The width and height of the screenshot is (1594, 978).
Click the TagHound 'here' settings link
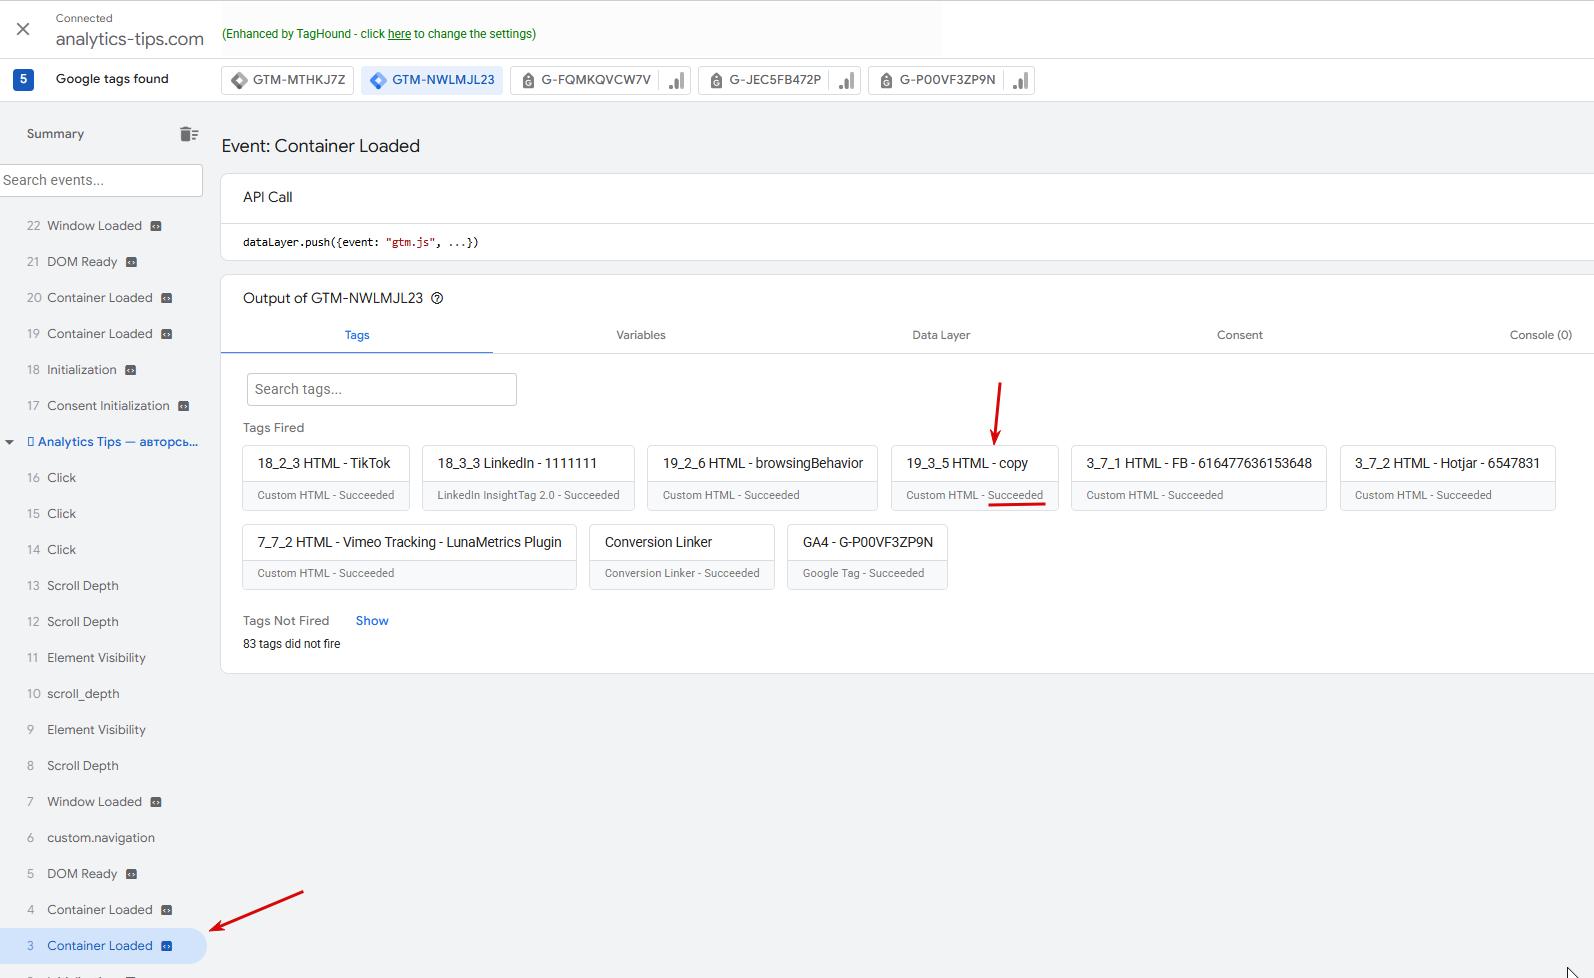tap(399, 34)
